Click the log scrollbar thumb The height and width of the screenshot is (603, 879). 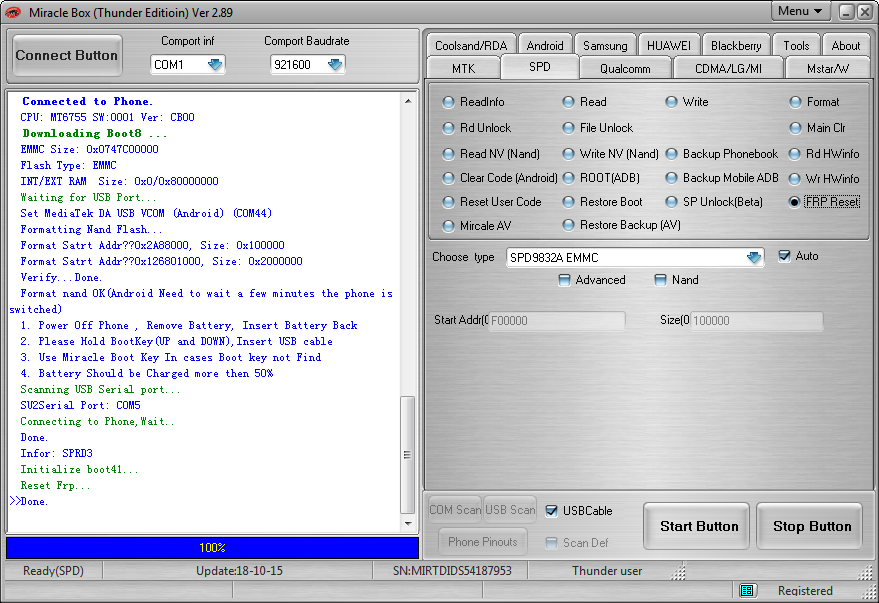coord(408,455)
